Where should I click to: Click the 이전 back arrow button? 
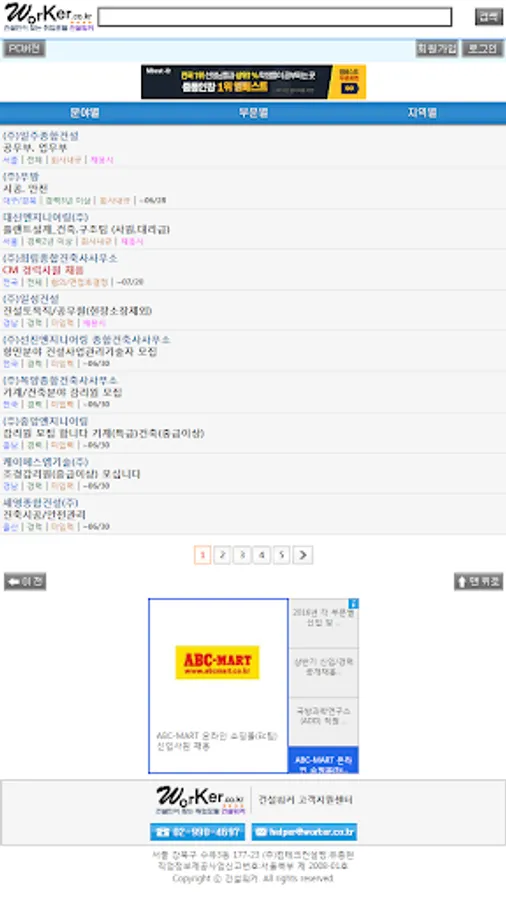pos(25,581)
